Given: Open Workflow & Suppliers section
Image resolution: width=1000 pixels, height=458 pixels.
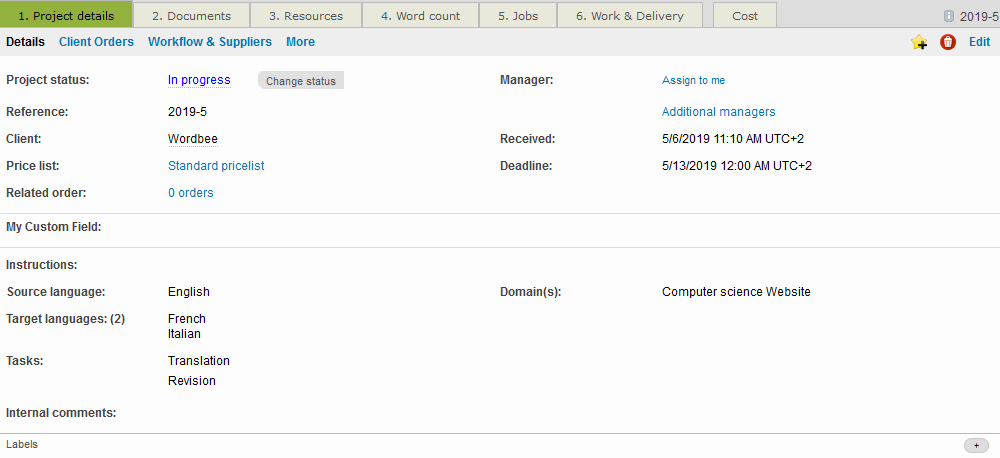Looking at the screenshot, I should pos(209,42).
